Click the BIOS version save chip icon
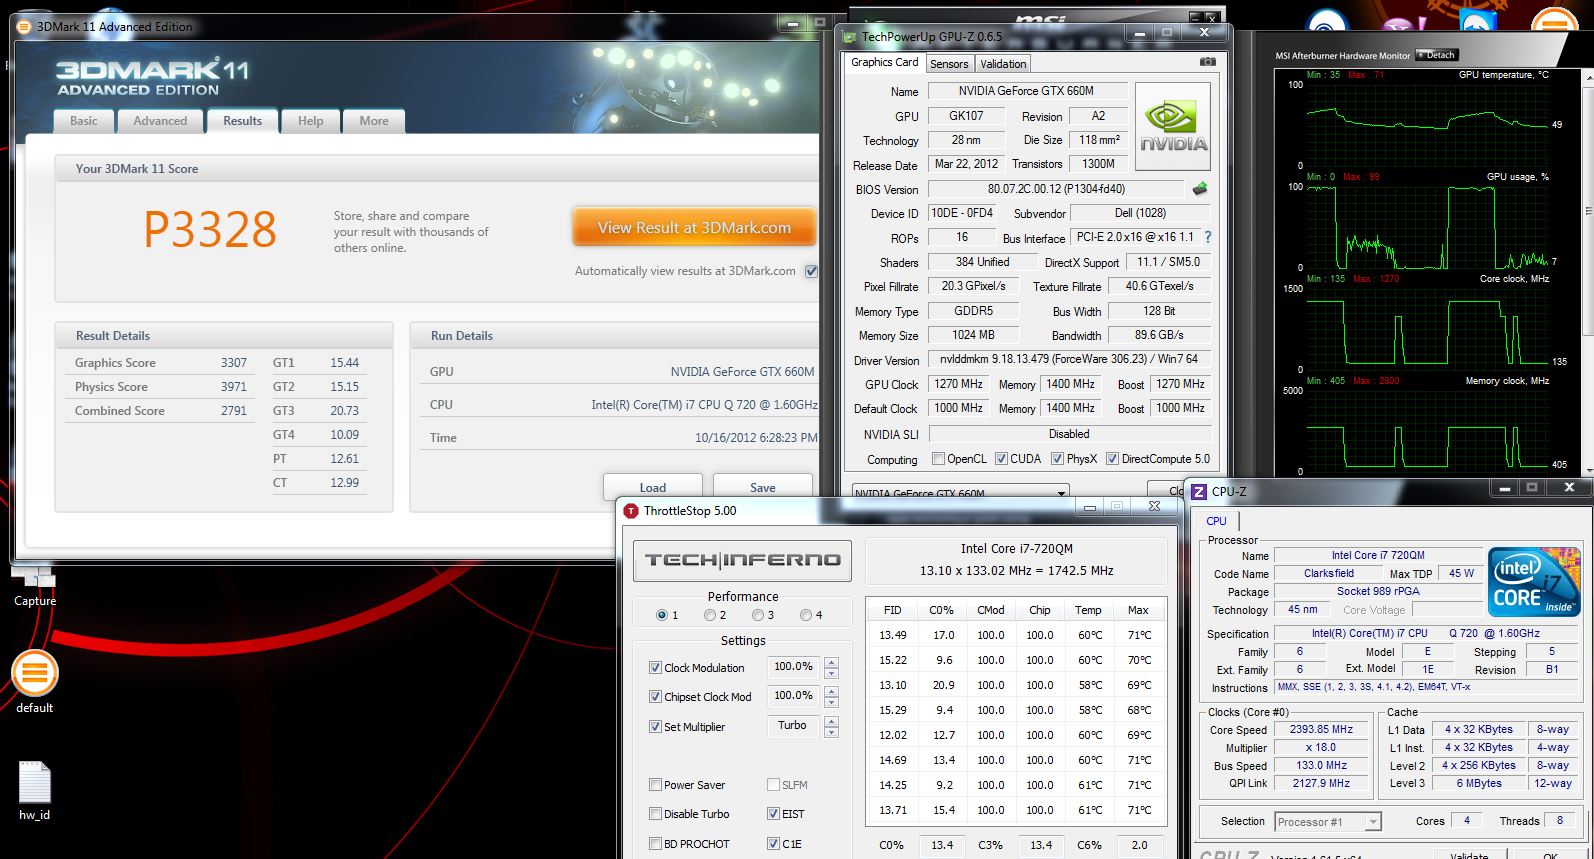 click(x=1200, y=188)
